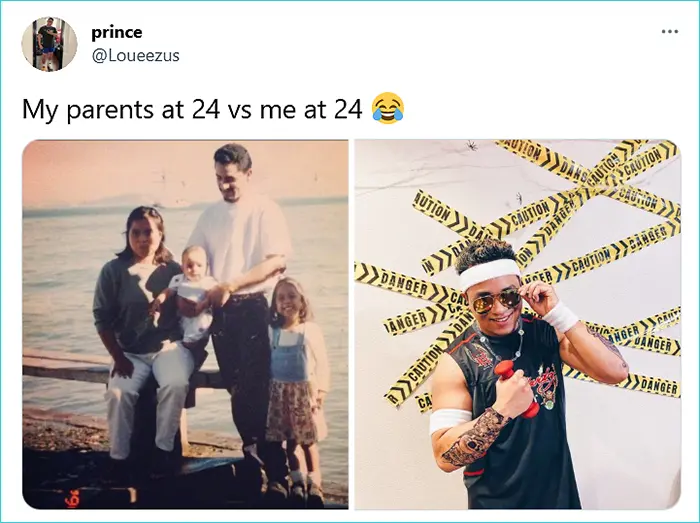
Task: Click the white wristband on the raised hand
Action: (561, 317)
